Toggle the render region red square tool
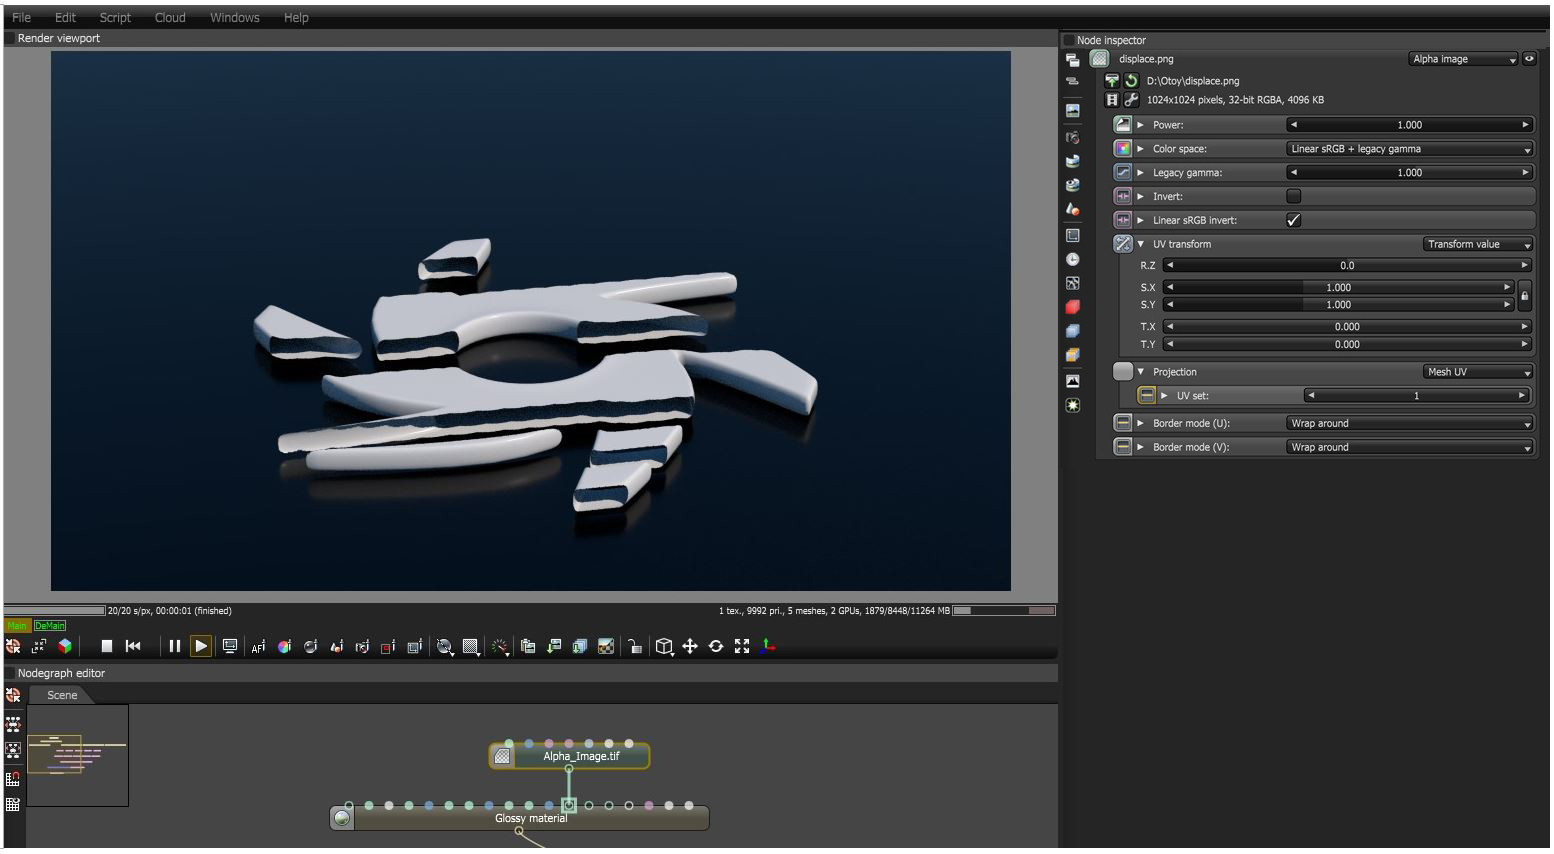Viewport: 1554px width, 854px height. coord(388,647)
